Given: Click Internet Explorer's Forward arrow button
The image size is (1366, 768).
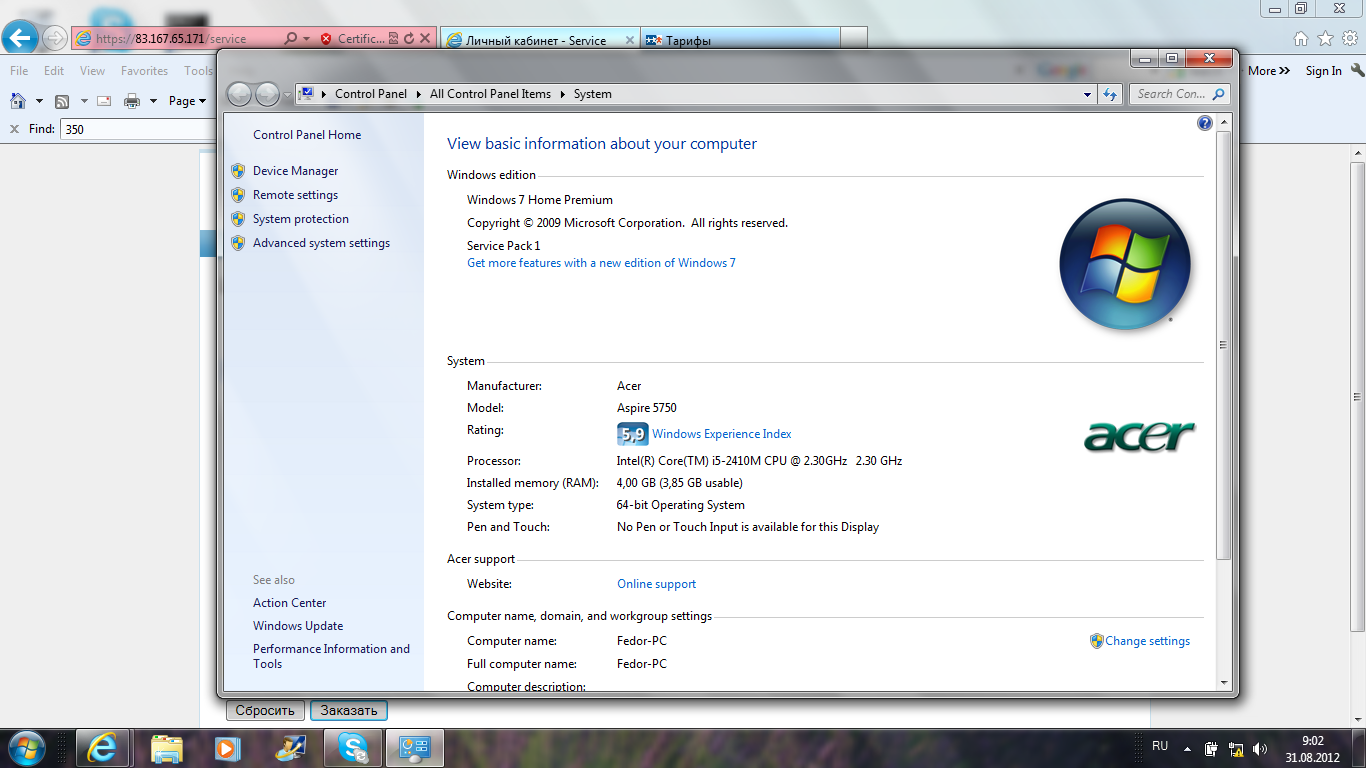Looking at the screenshot, I should (55, 39).
